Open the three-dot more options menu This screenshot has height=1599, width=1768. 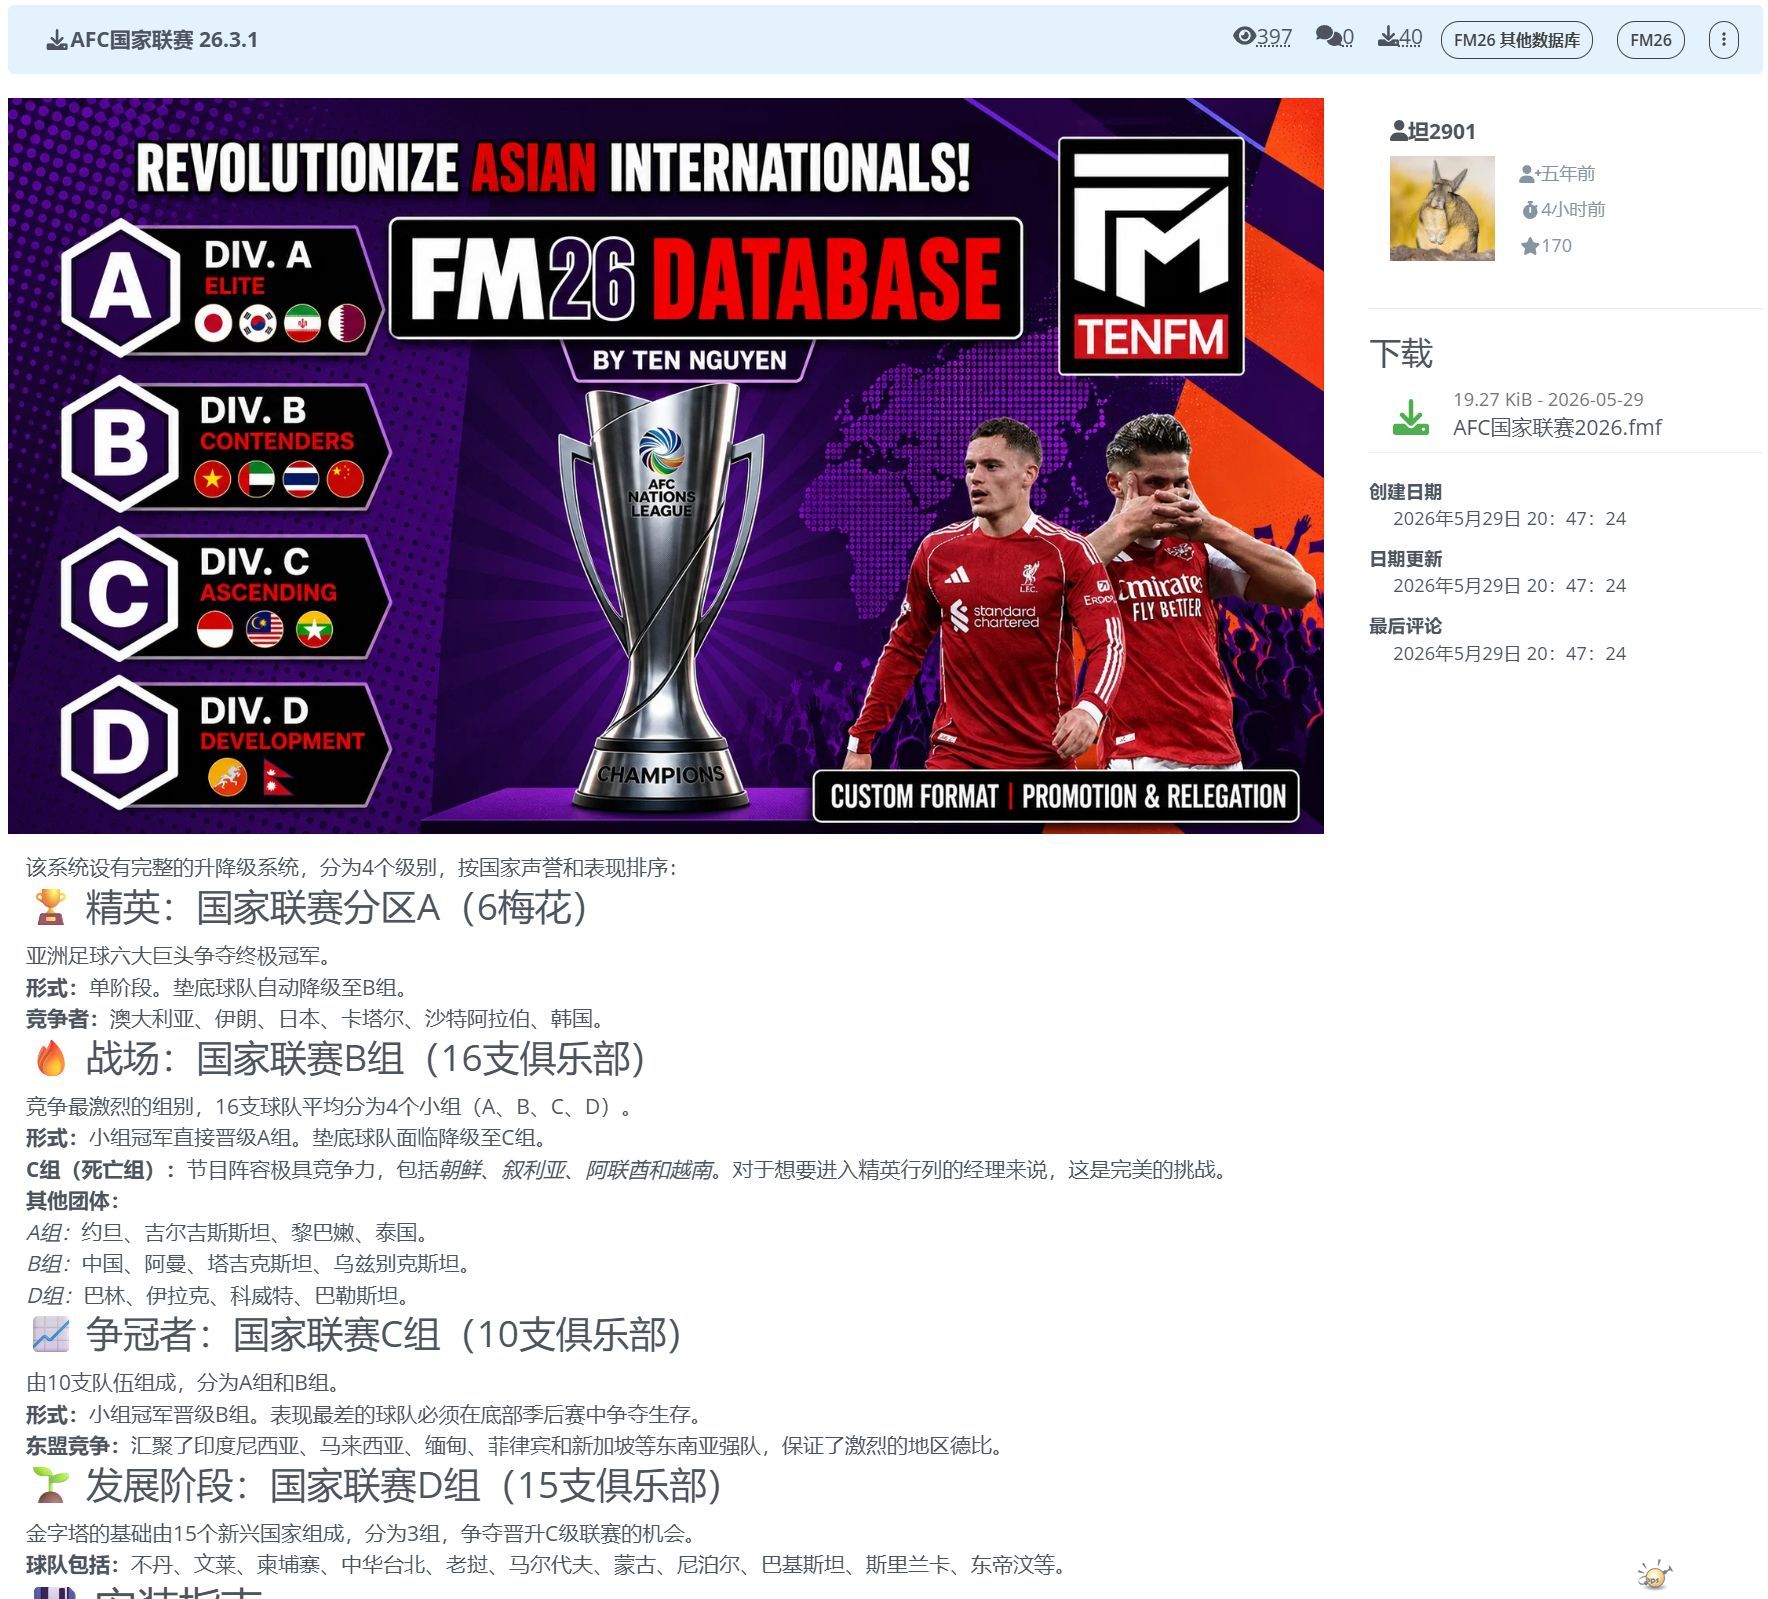(1723, 40)
